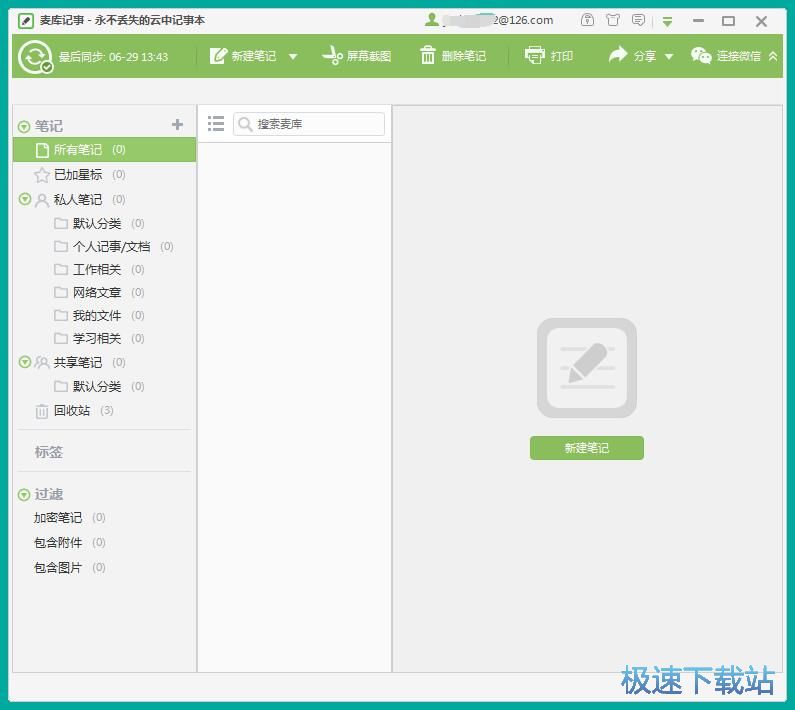Click the large note pencil placeholder icon
Viewport: 795px width, 710px height.
pos(587,368)
